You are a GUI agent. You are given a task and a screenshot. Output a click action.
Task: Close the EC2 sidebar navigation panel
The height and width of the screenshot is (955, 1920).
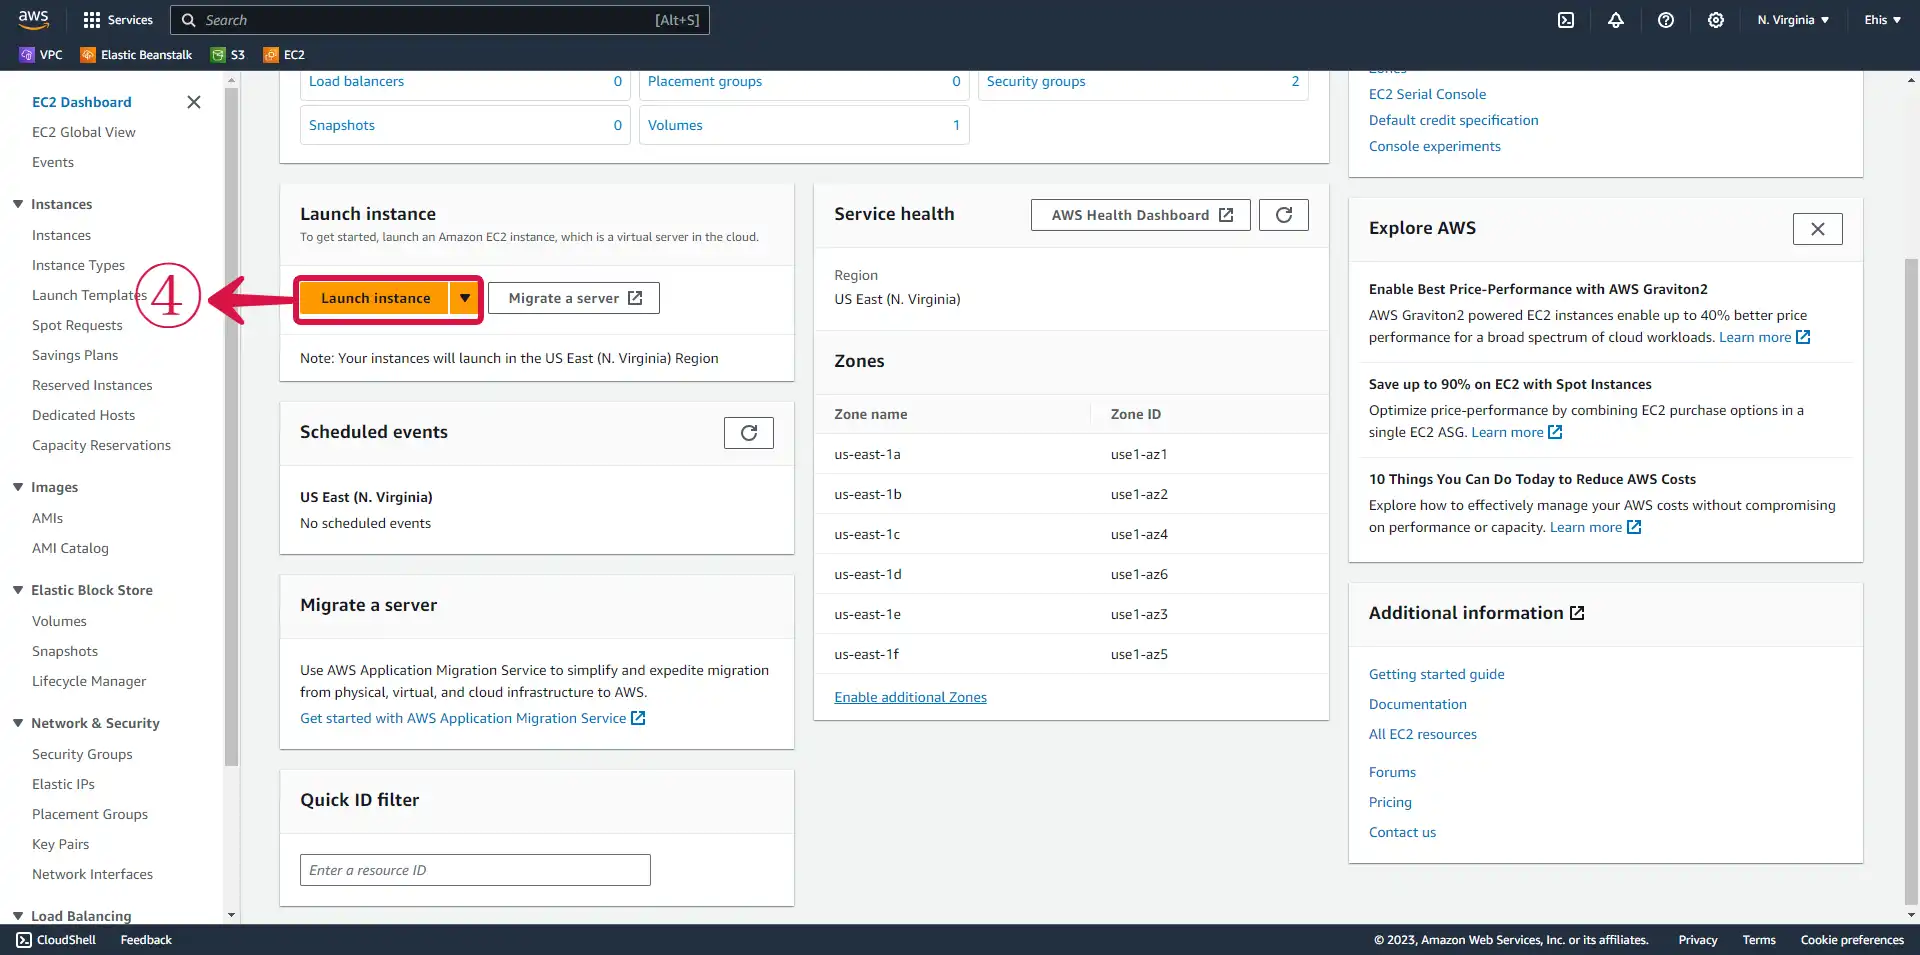194,102
